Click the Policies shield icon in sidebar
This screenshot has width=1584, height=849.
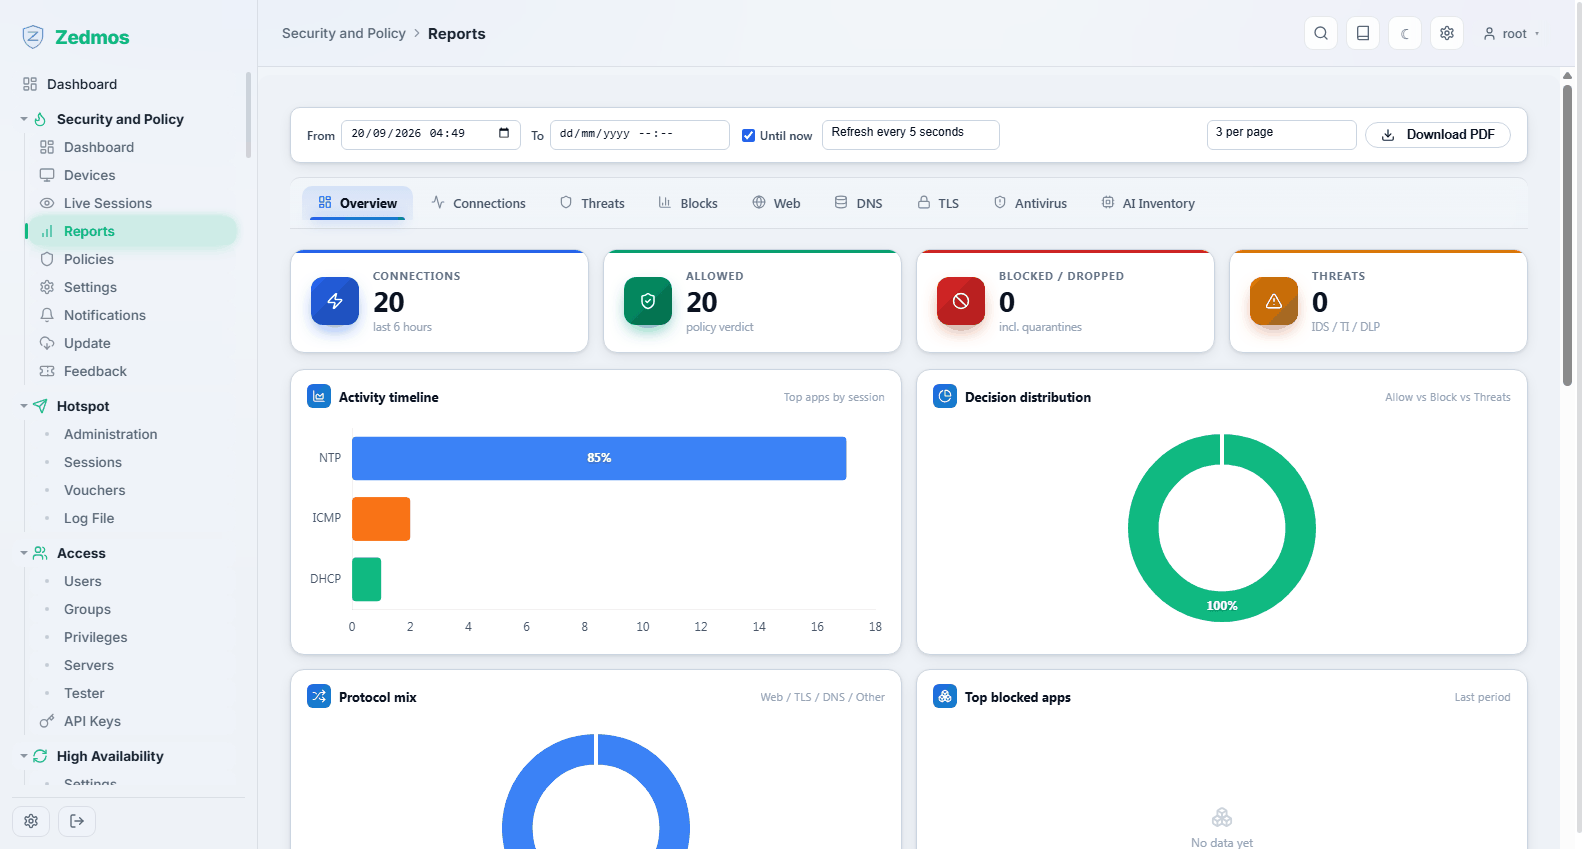[x=47, y=259]
